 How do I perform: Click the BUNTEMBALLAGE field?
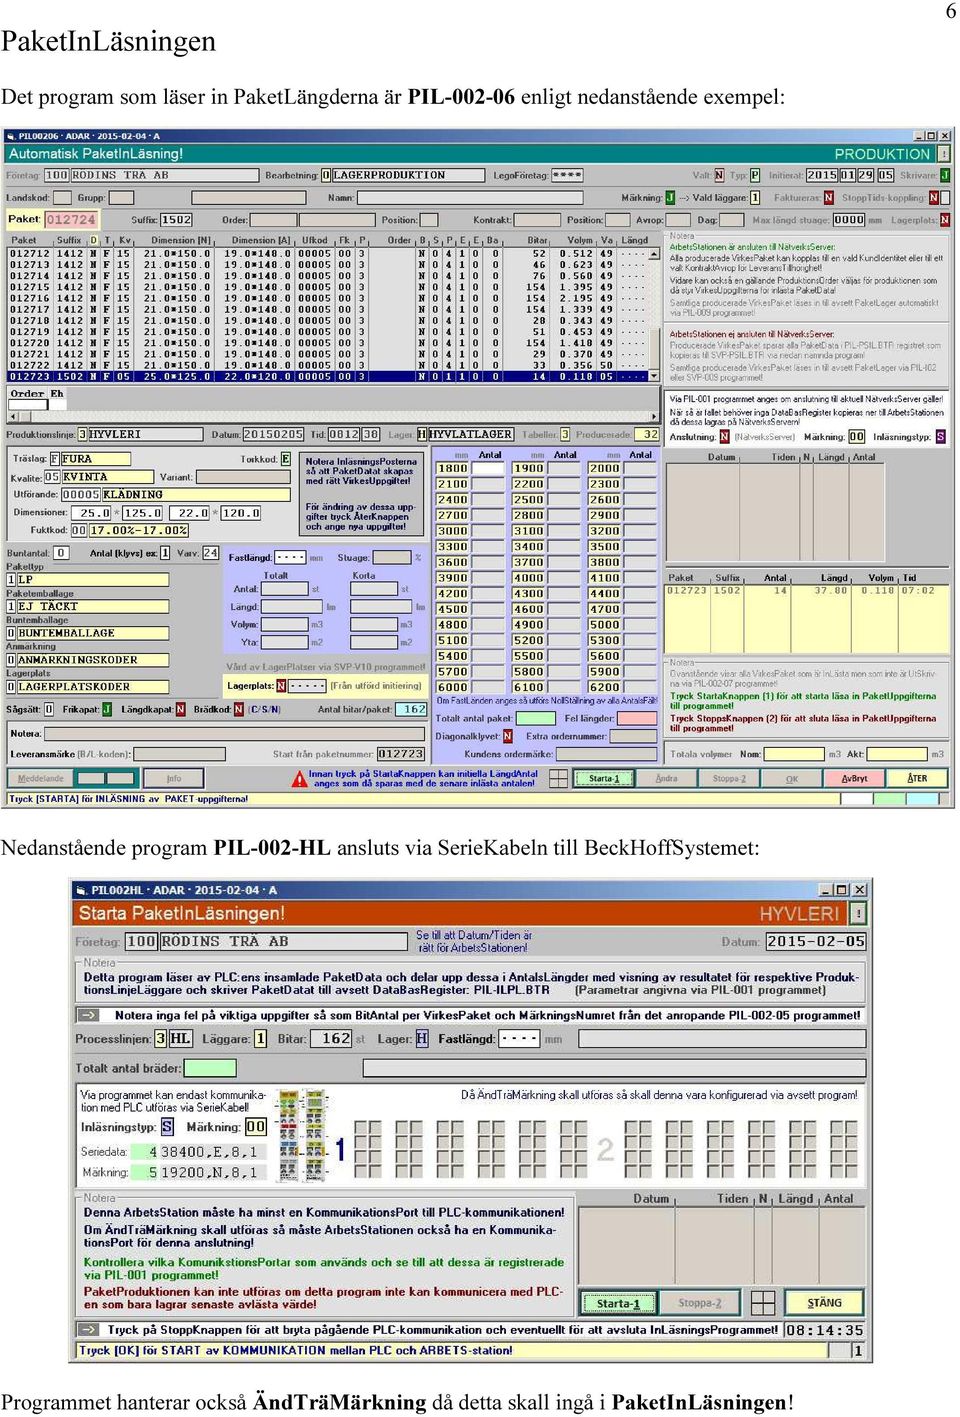(92, 633)
